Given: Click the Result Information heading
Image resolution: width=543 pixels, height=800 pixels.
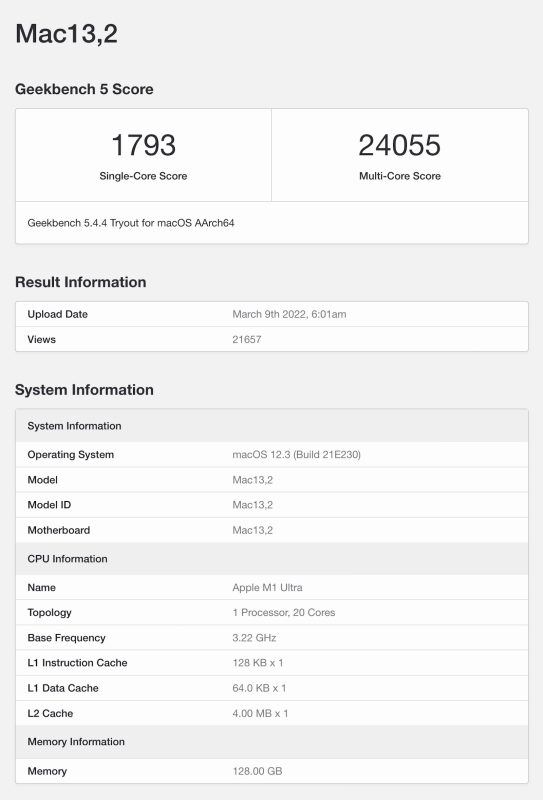Looking at the screenshot, I should (x=81, y=282).
